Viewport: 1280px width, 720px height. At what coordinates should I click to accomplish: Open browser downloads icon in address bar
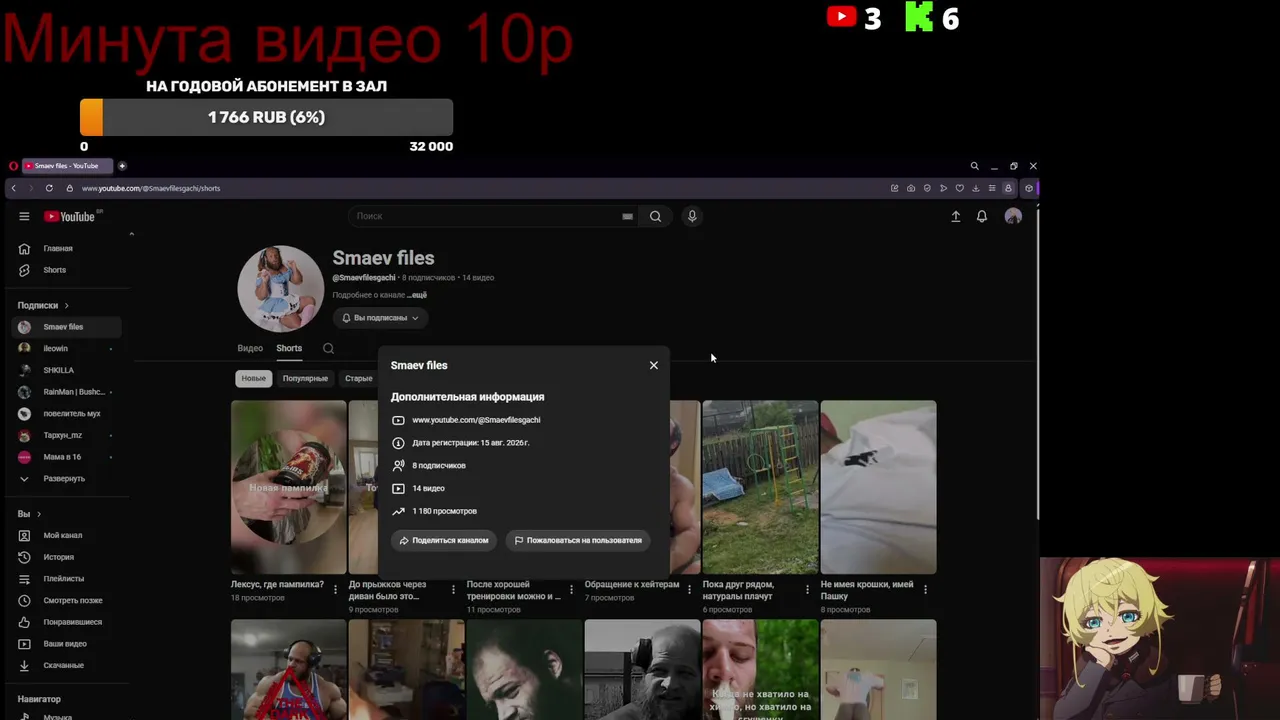[x=975, y=188]
